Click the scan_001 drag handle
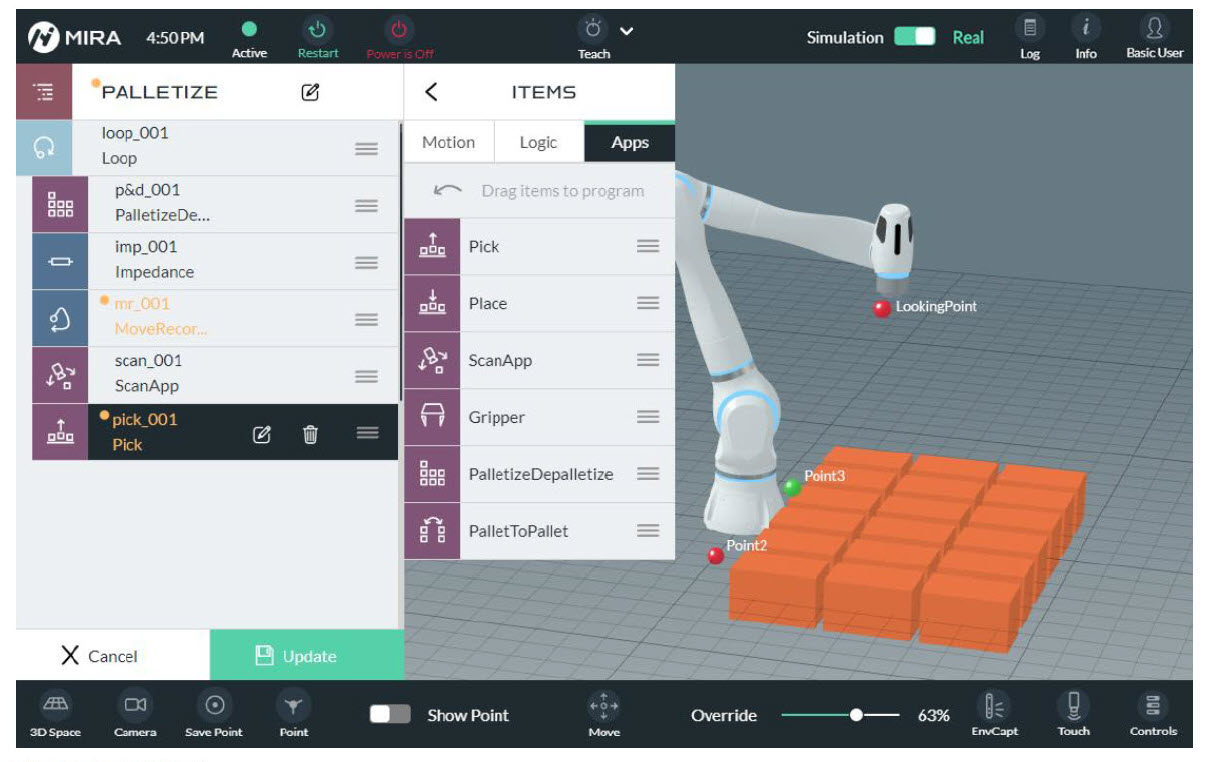The width and height of the screenshot is (1208, 762). (366, 376)
